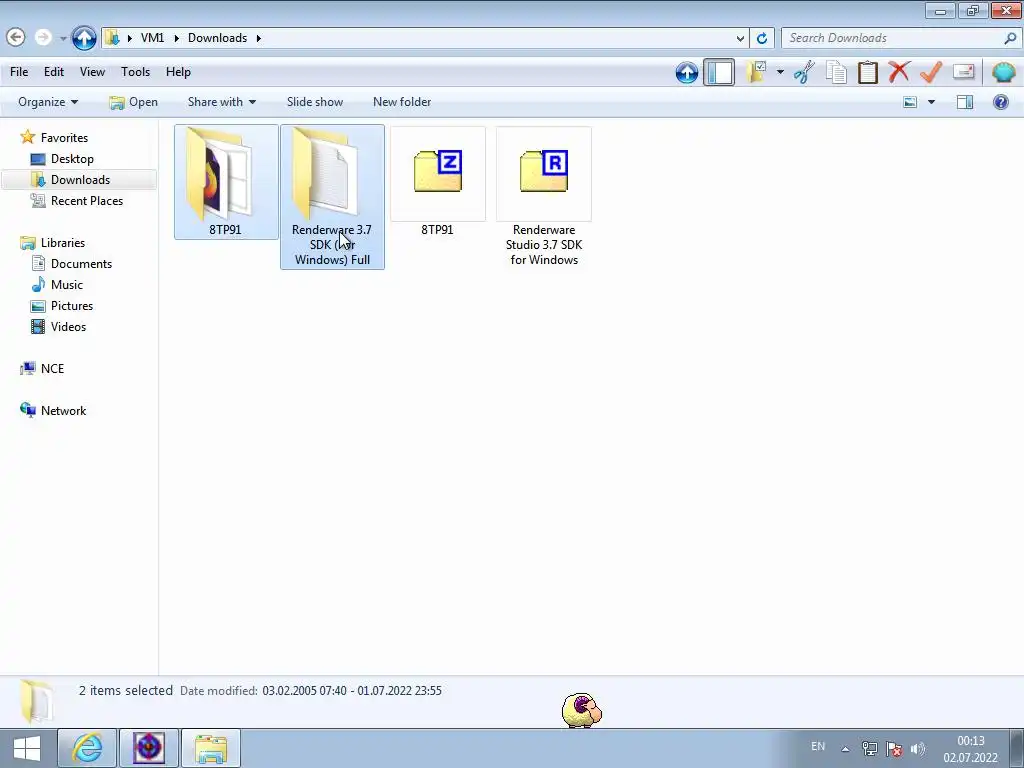
Task: Create a New folder
Action: click(402, 102)
